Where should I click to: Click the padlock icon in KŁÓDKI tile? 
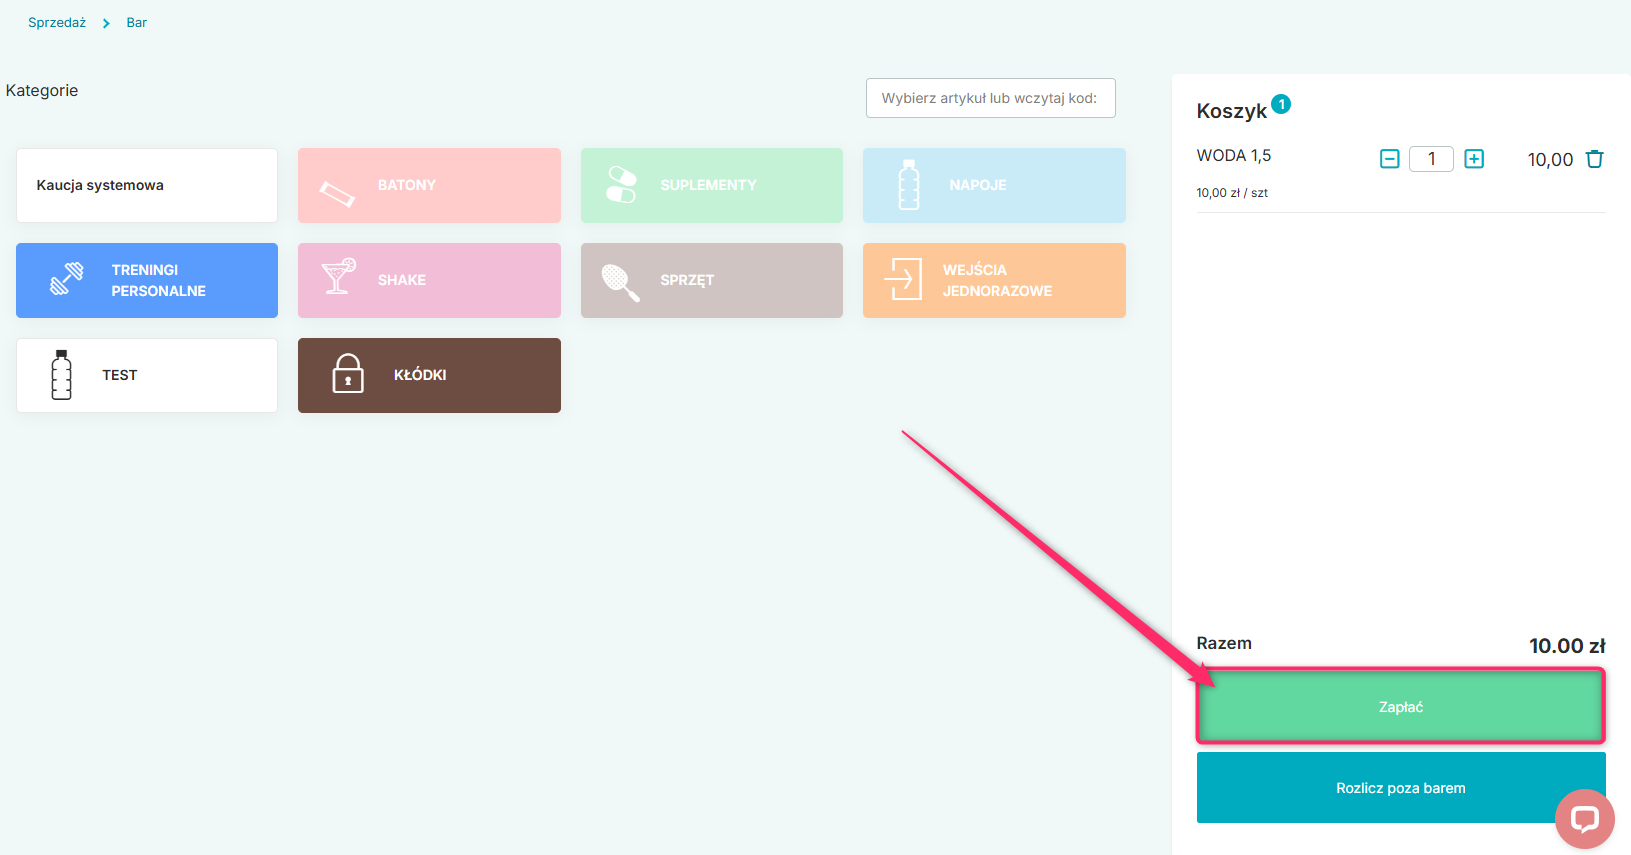(x=348, y=374)
